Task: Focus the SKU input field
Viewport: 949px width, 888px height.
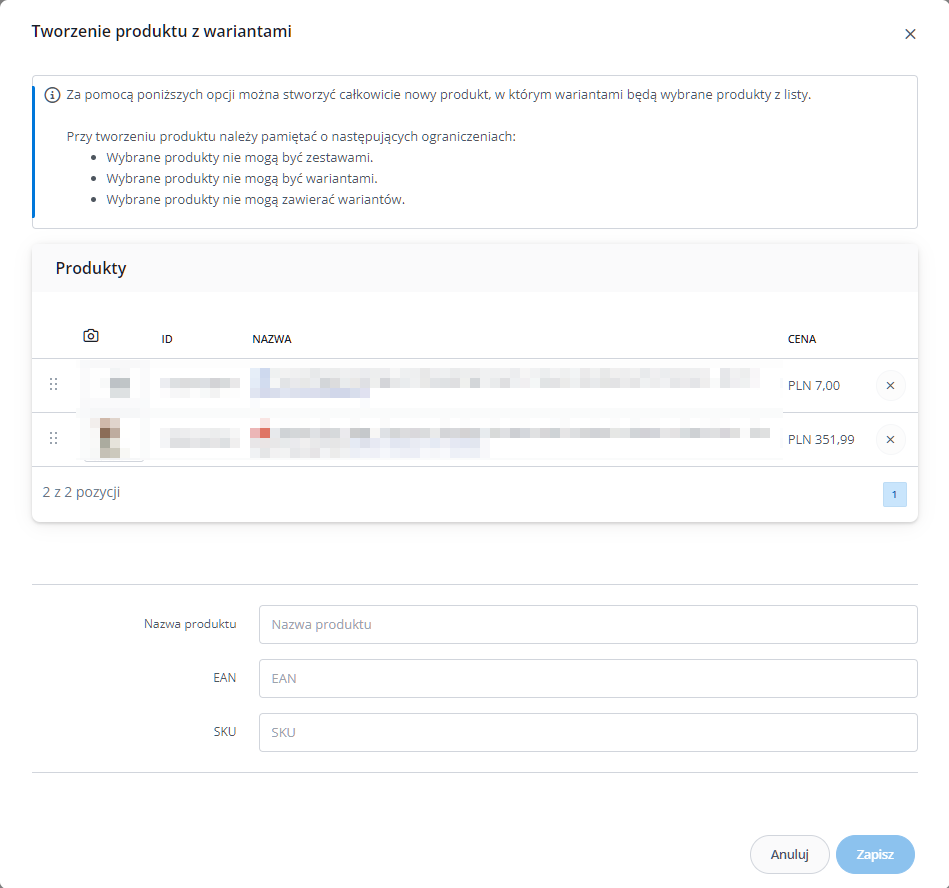Action: 588,732
